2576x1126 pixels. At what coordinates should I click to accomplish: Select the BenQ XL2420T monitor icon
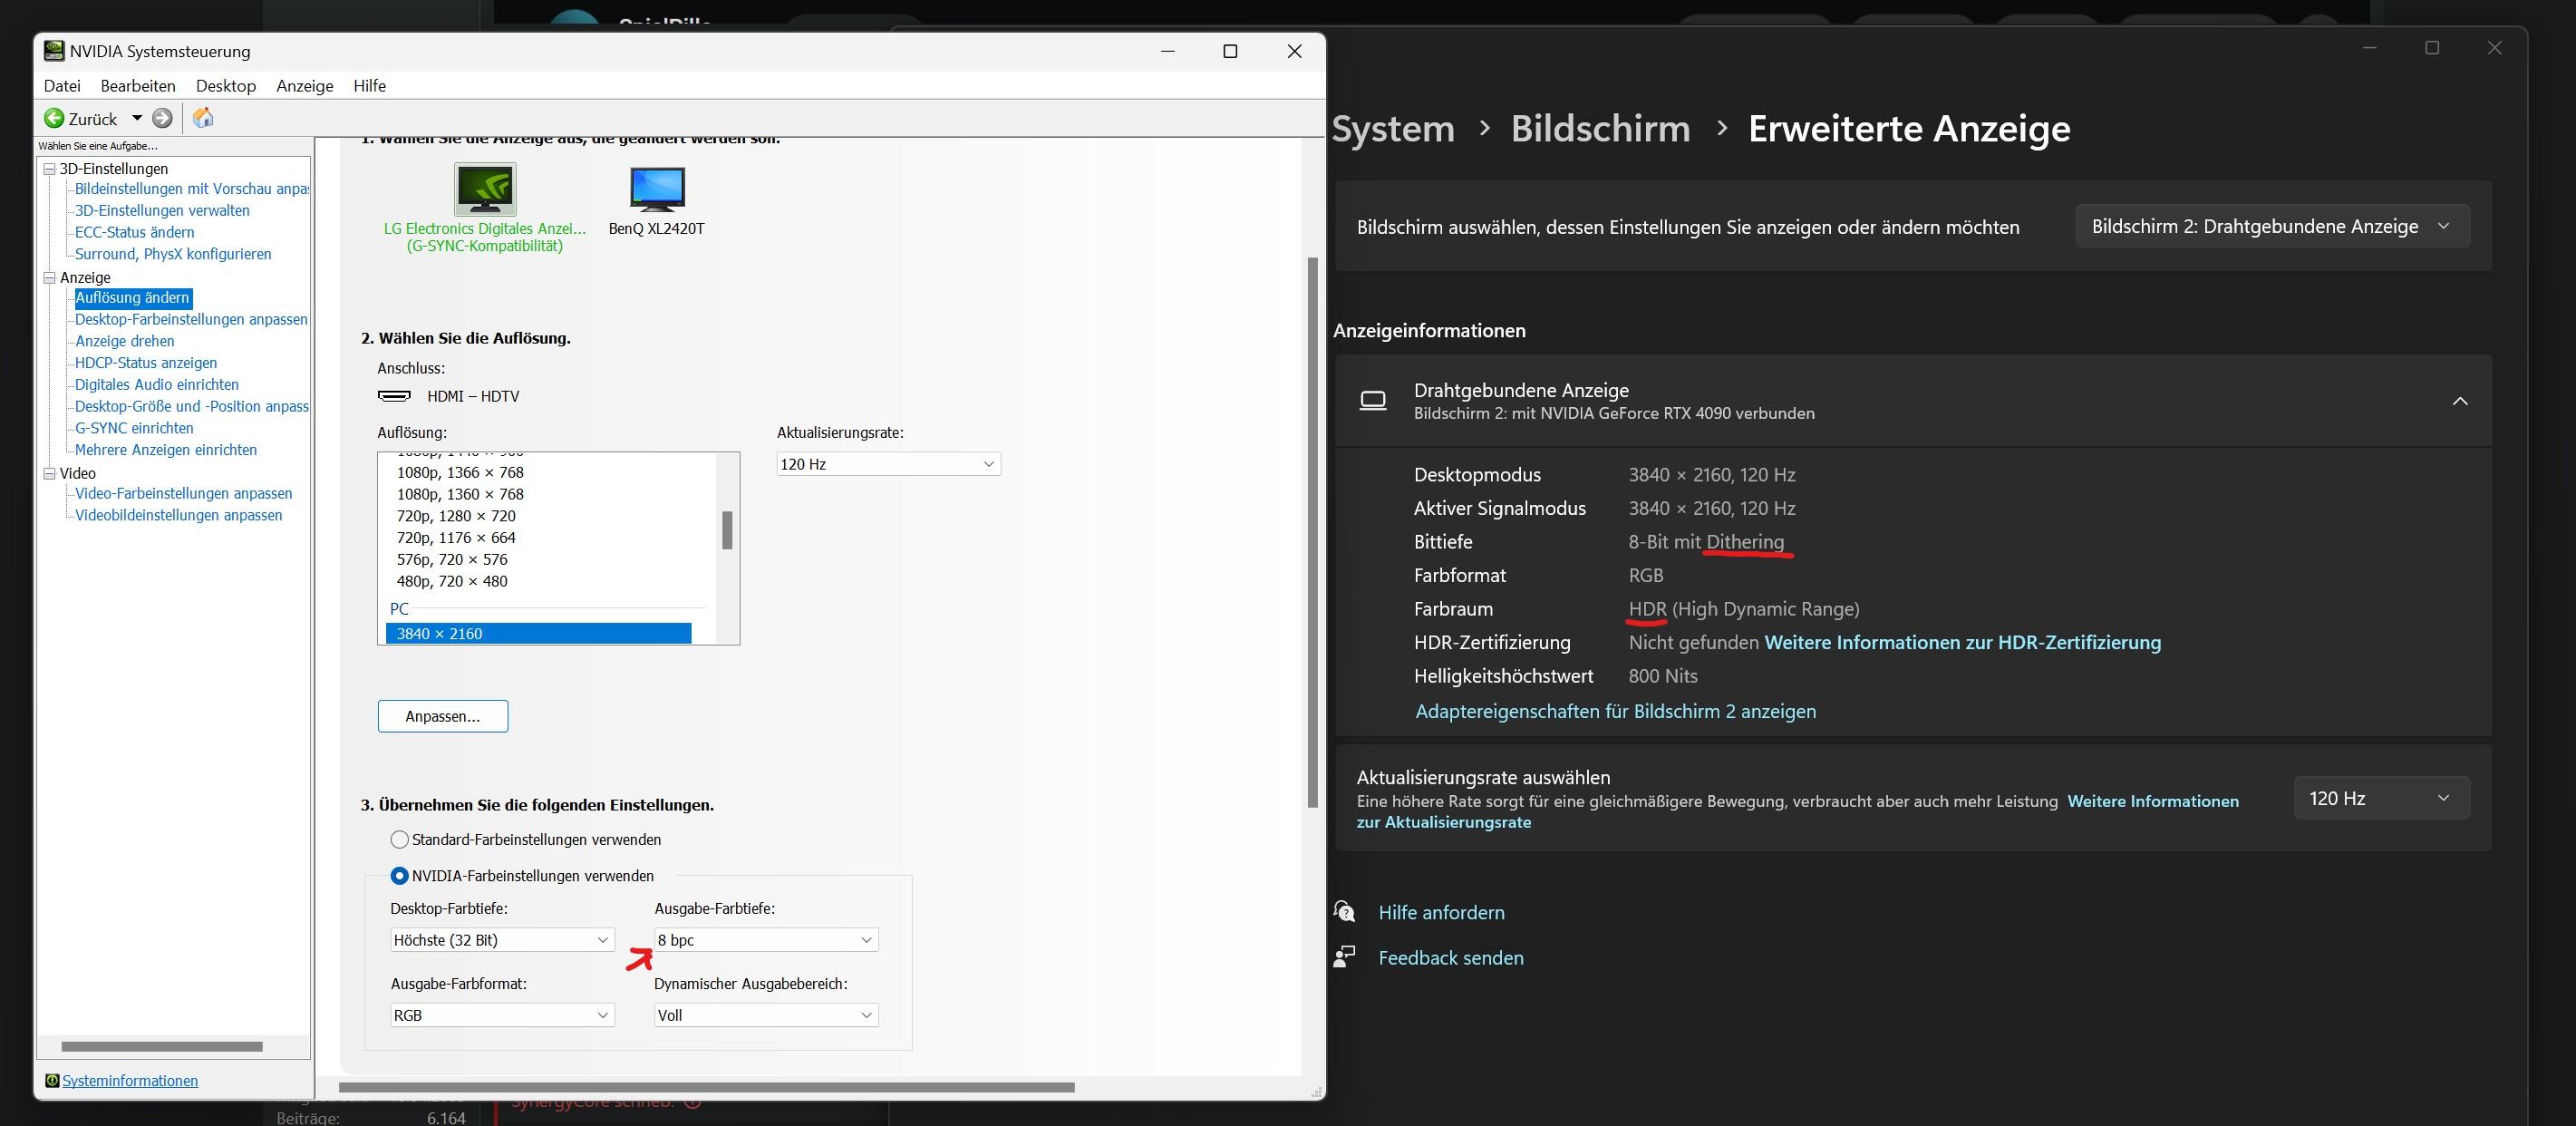click(657, 189)
